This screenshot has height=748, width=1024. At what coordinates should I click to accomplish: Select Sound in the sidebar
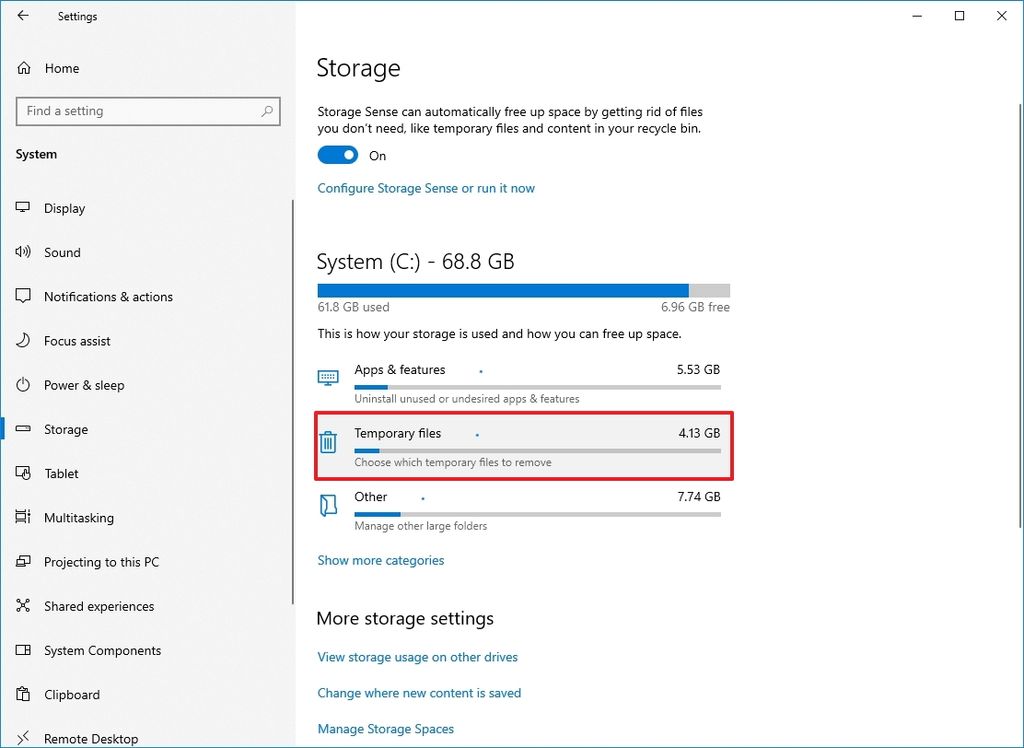62,252
